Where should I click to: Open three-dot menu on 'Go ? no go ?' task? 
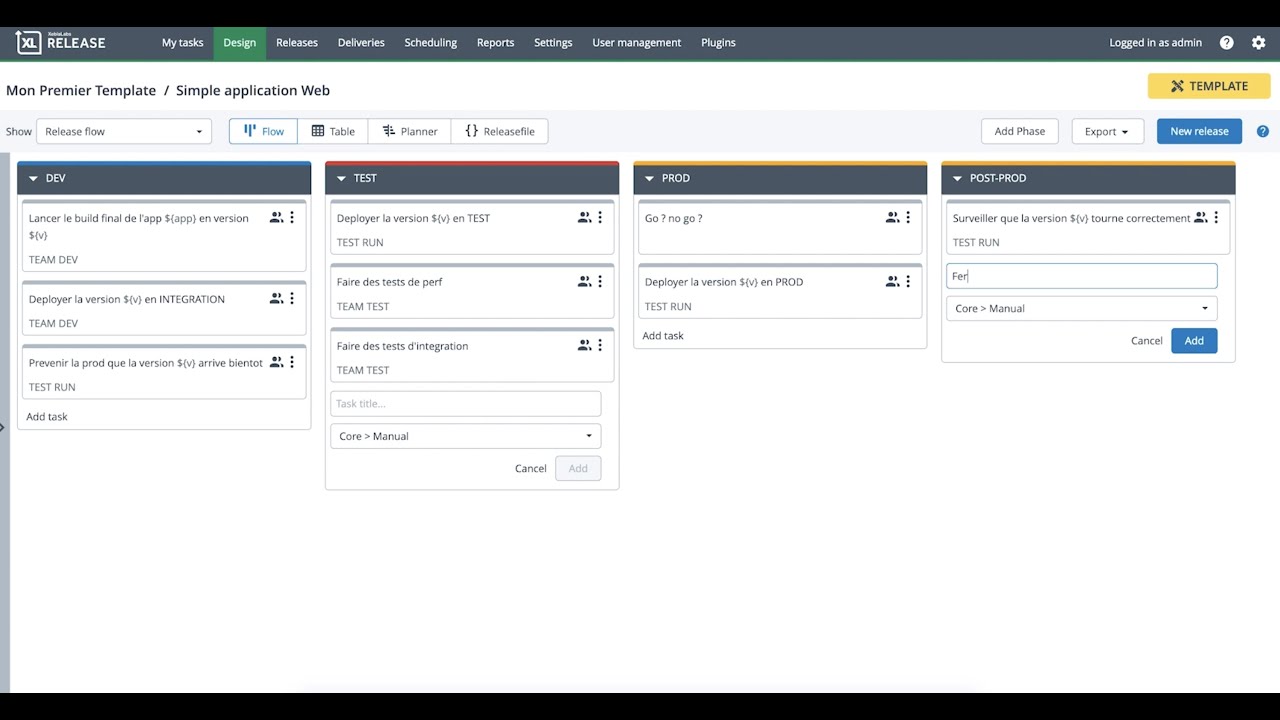click(x=908, y=217)
